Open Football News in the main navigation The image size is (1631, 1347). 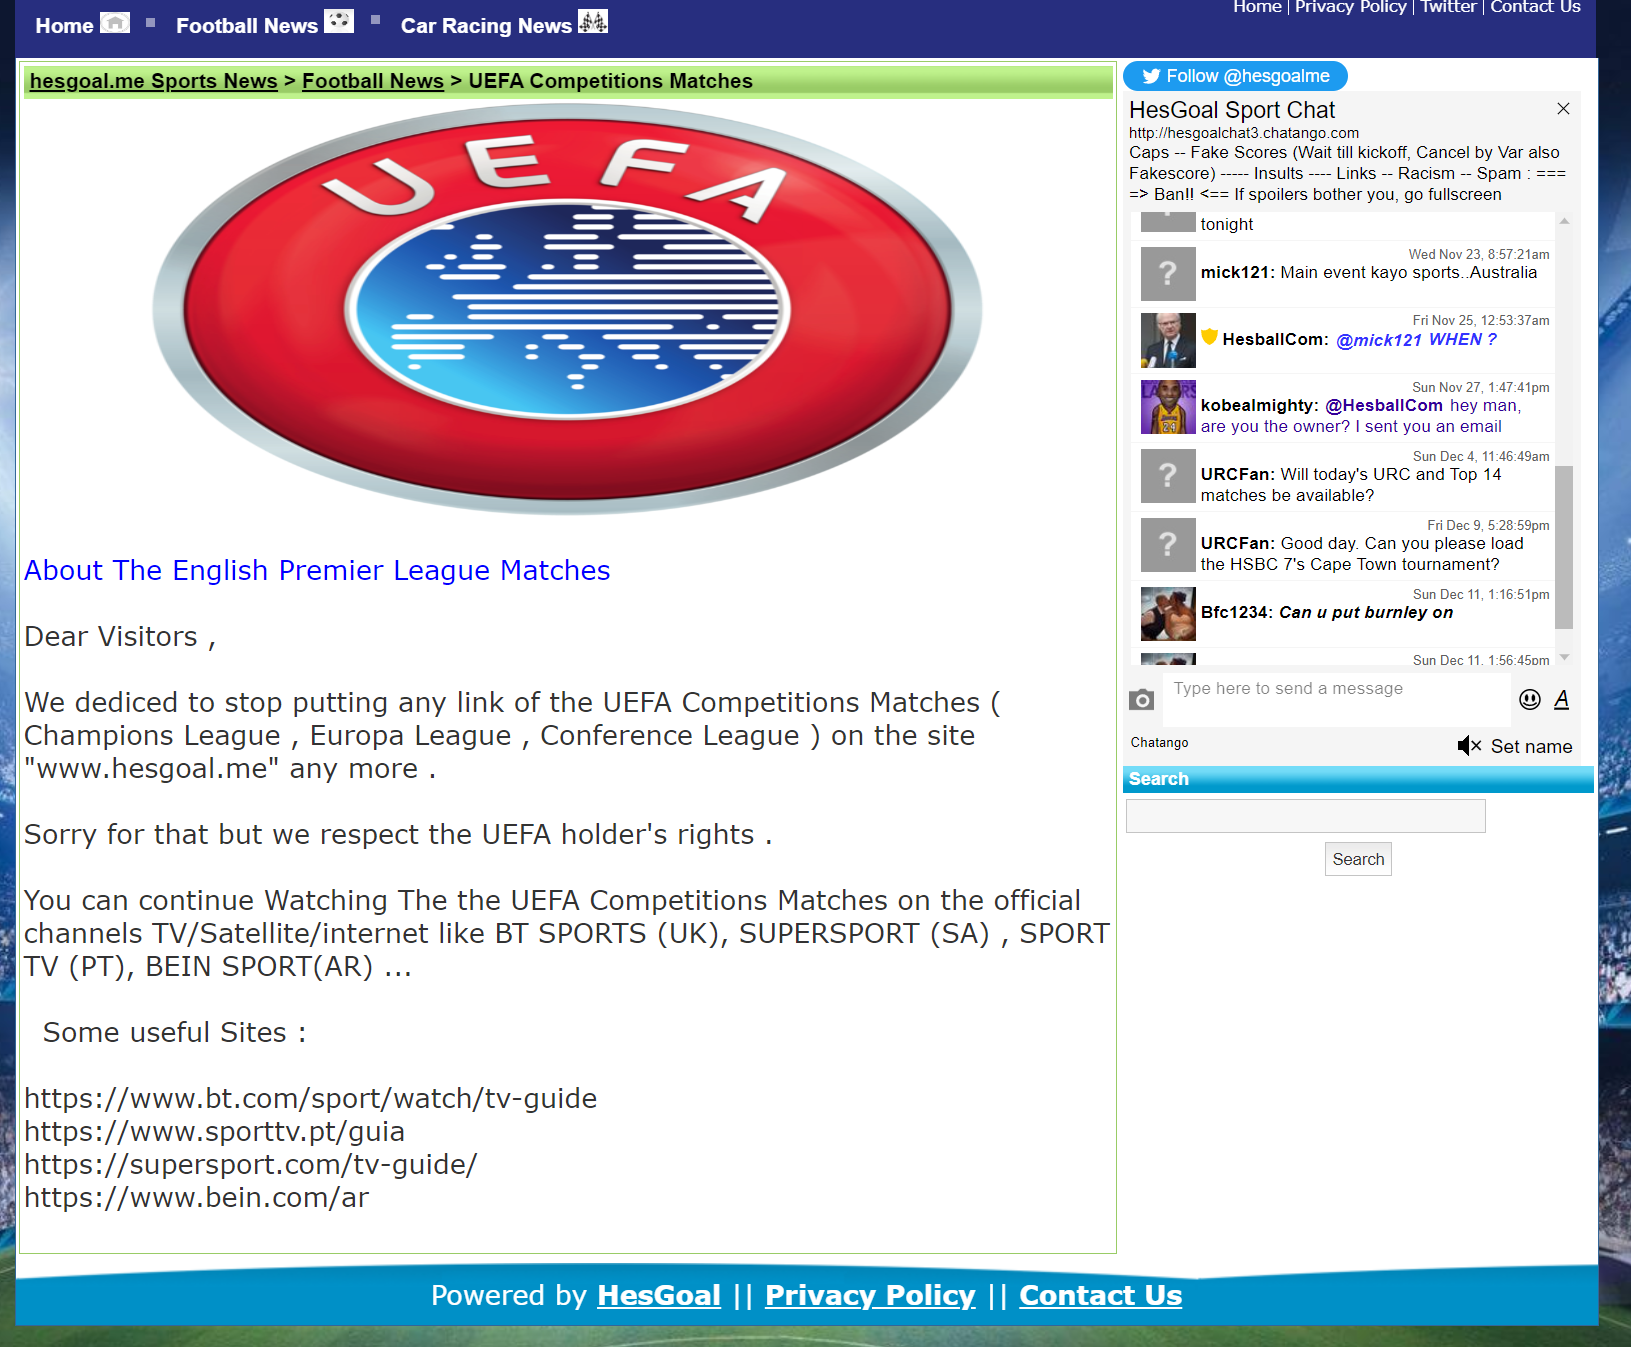click(x=247, y=26)
